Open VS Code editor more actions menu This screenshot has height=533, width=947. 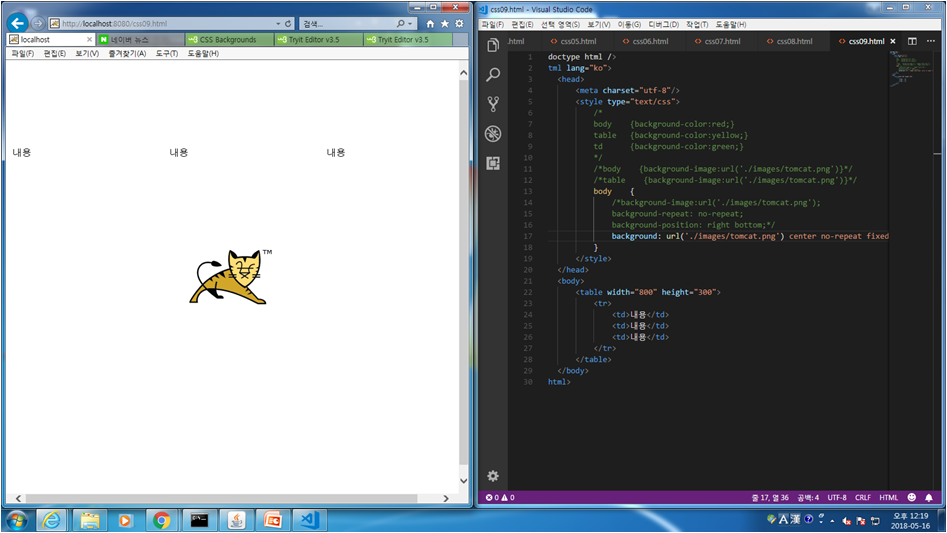[x=931, y=41]
